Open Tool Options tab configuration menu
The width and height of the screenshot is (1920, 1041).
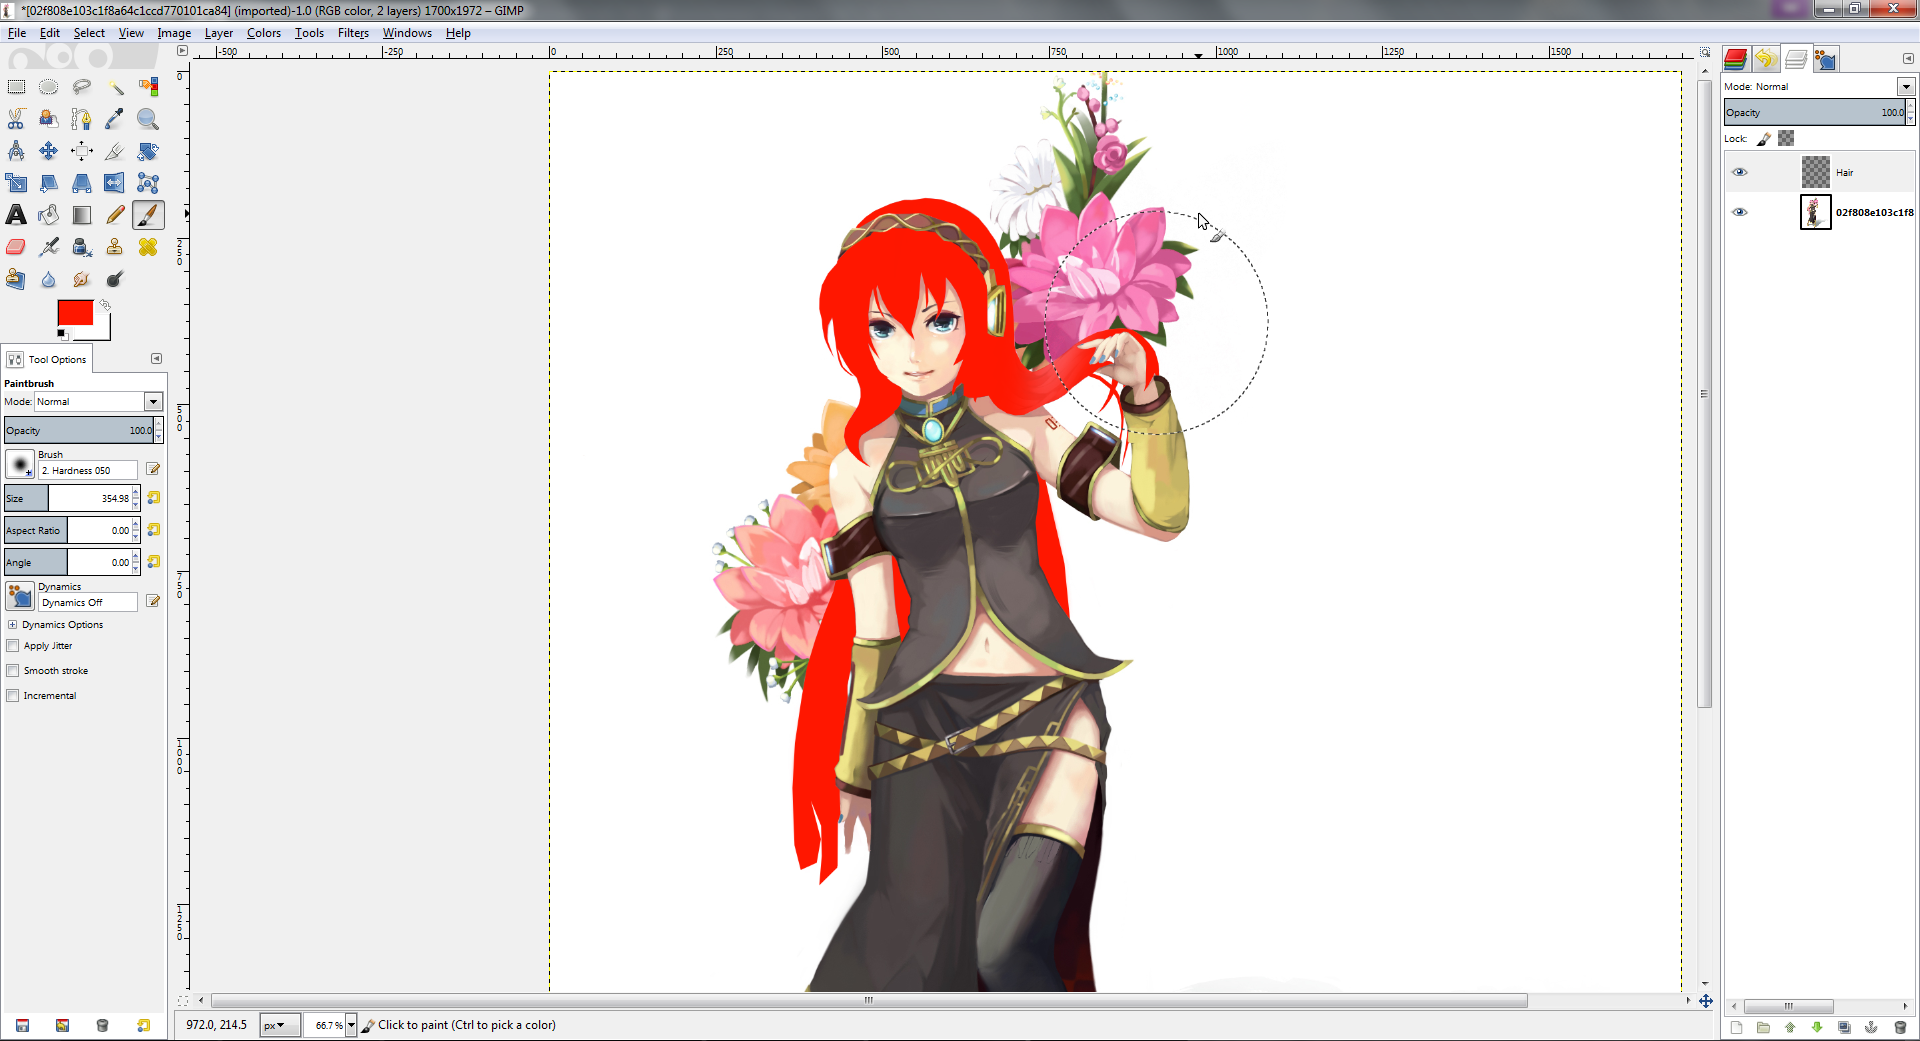[x=156, y=359]
